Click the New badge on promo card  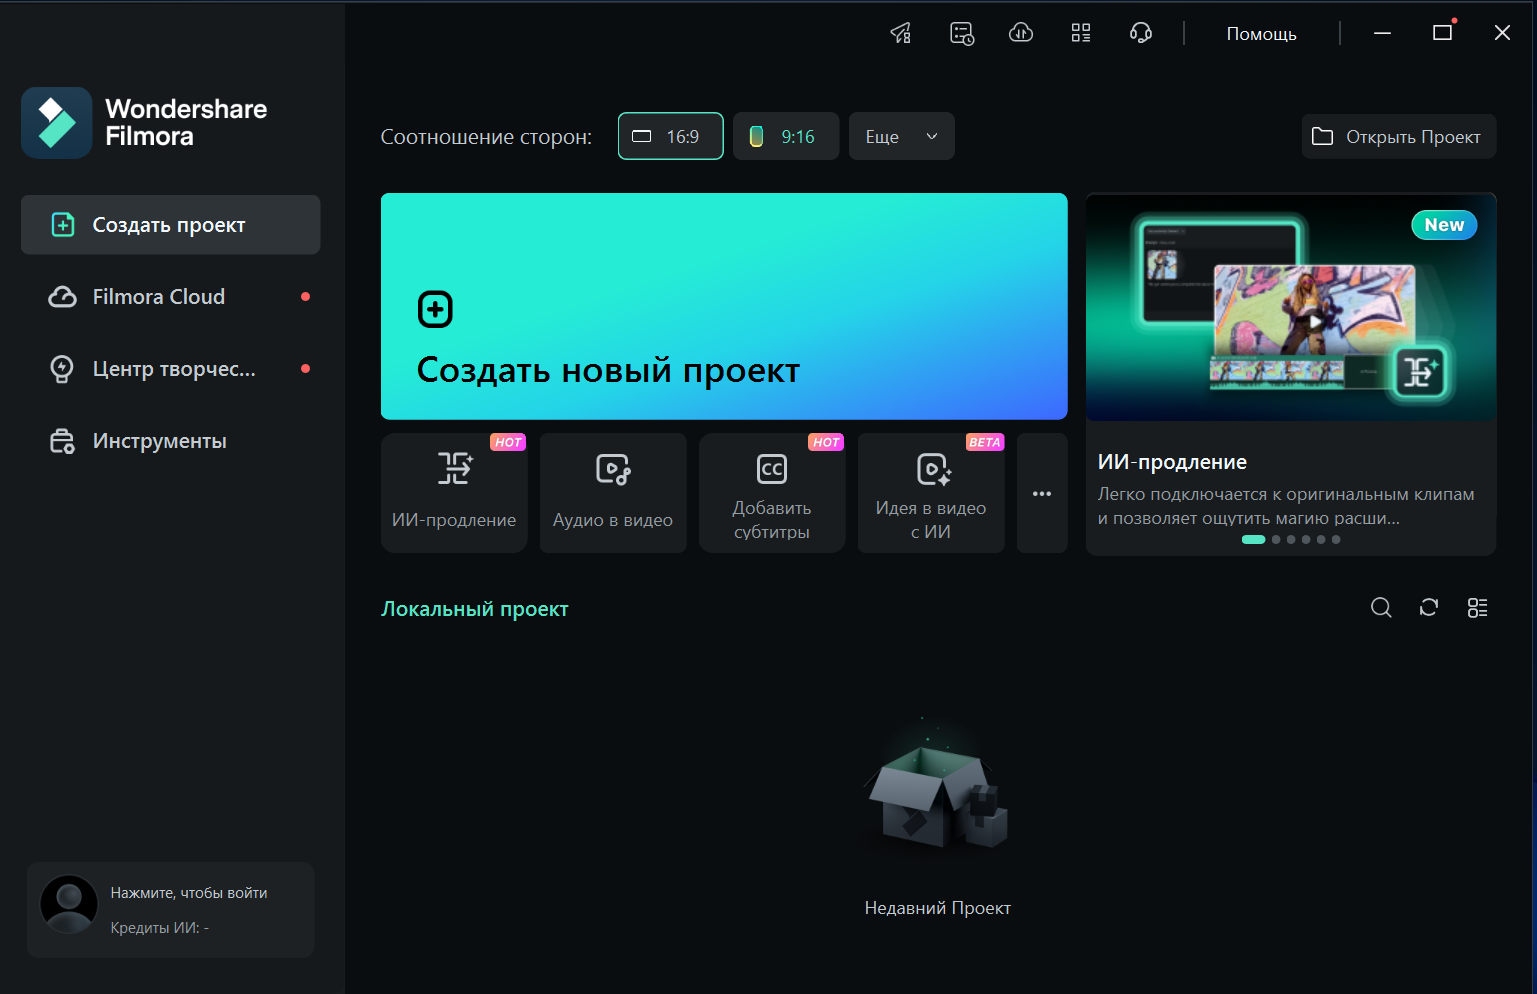(x=1444, y=225)
